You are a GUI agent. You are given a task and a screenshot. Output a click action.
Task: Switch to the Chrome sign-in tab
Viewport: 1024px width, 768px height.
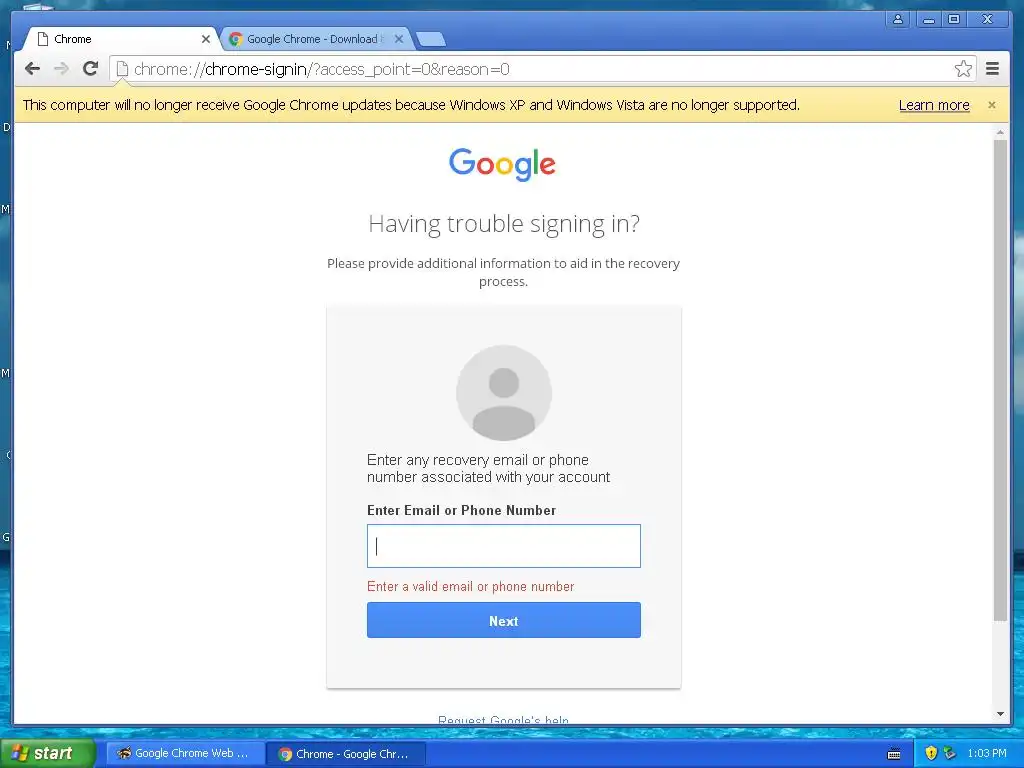point(121,39)
